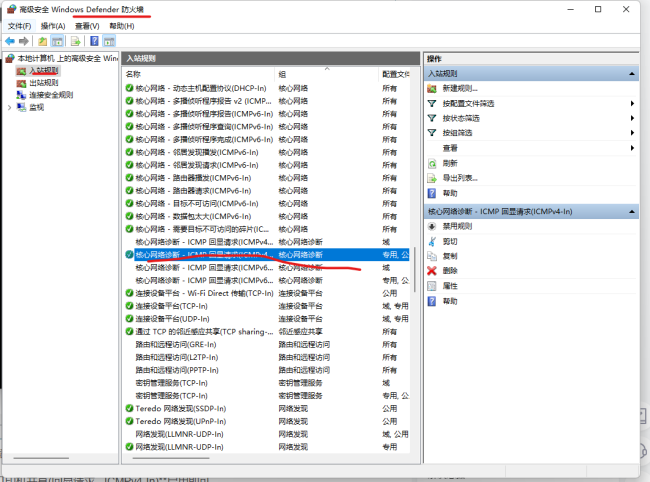
Task: Select rule 连接设备平台 - Wi-Fi Direct 传输(TCP-In)
Action: point(204,293)
